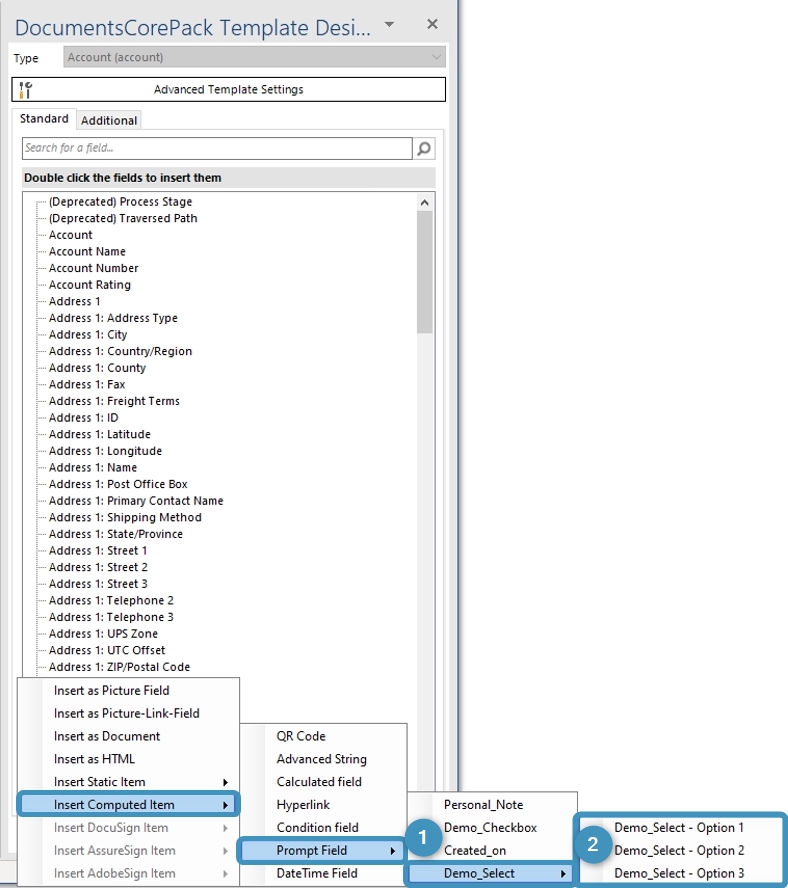
Task: Choose Insert as Document
Action: [x=129, y=736]
